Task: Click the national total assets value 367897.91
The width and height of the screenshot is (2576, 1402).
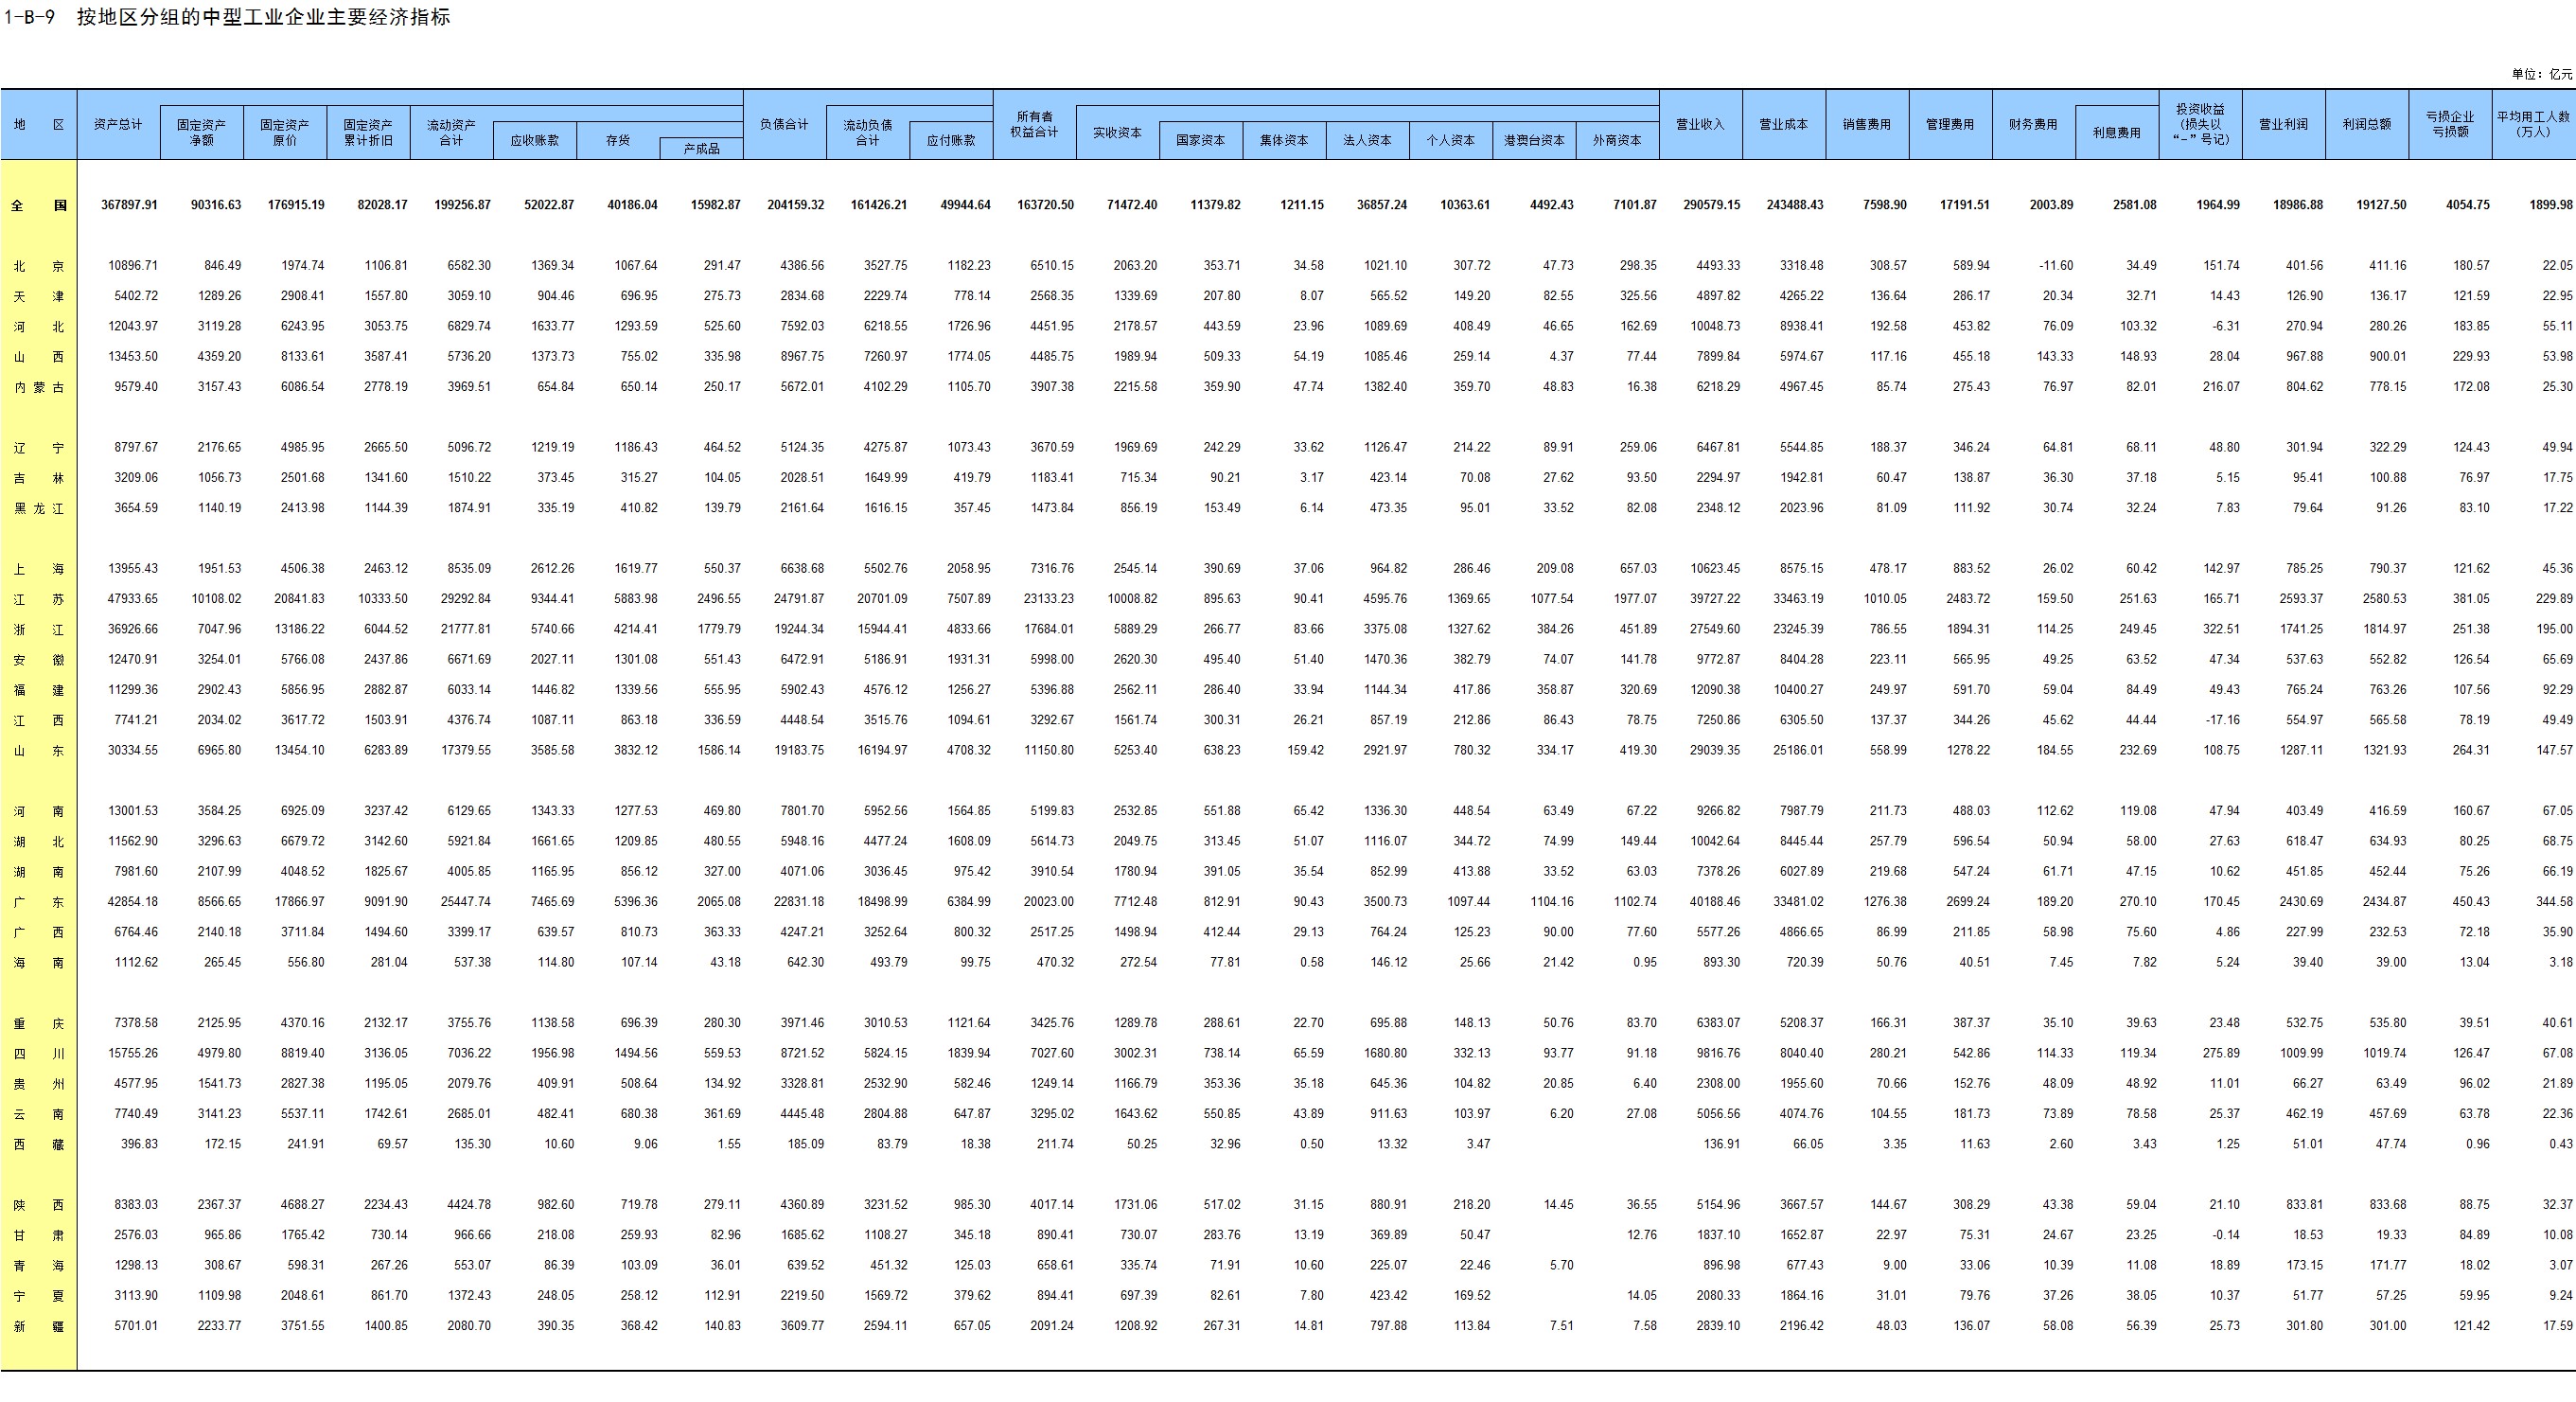Action: tap(129, 205)
